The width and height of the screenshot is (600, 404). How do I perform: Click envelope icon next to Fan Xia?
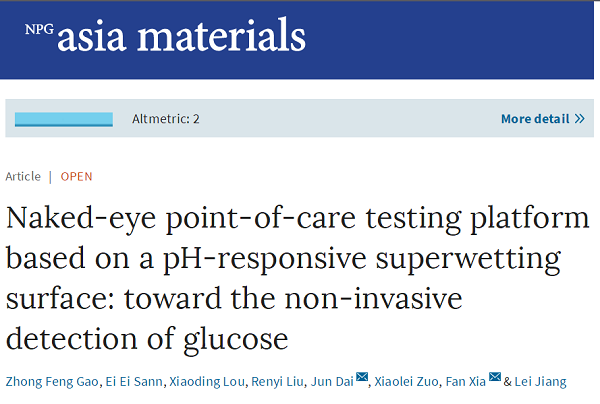[x=494, y=377]
